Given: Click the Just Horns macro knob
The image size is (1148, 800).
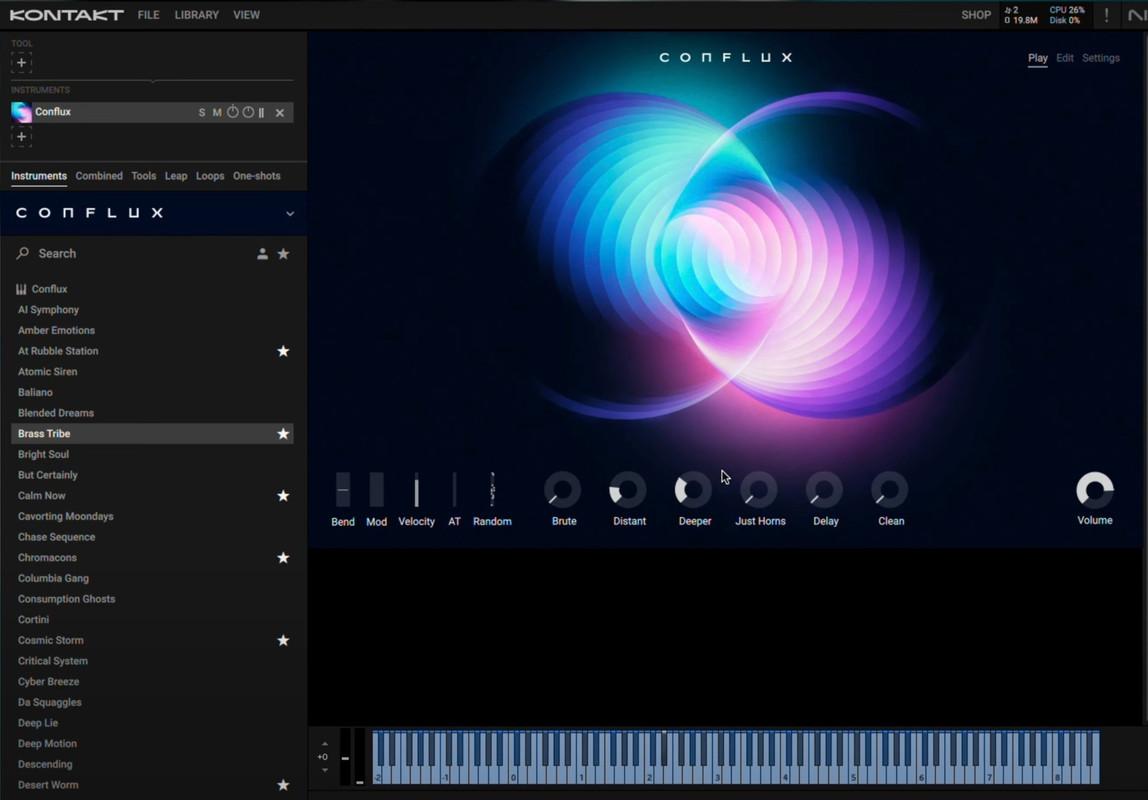Looking at the screenshot, I should click(759, 490).
